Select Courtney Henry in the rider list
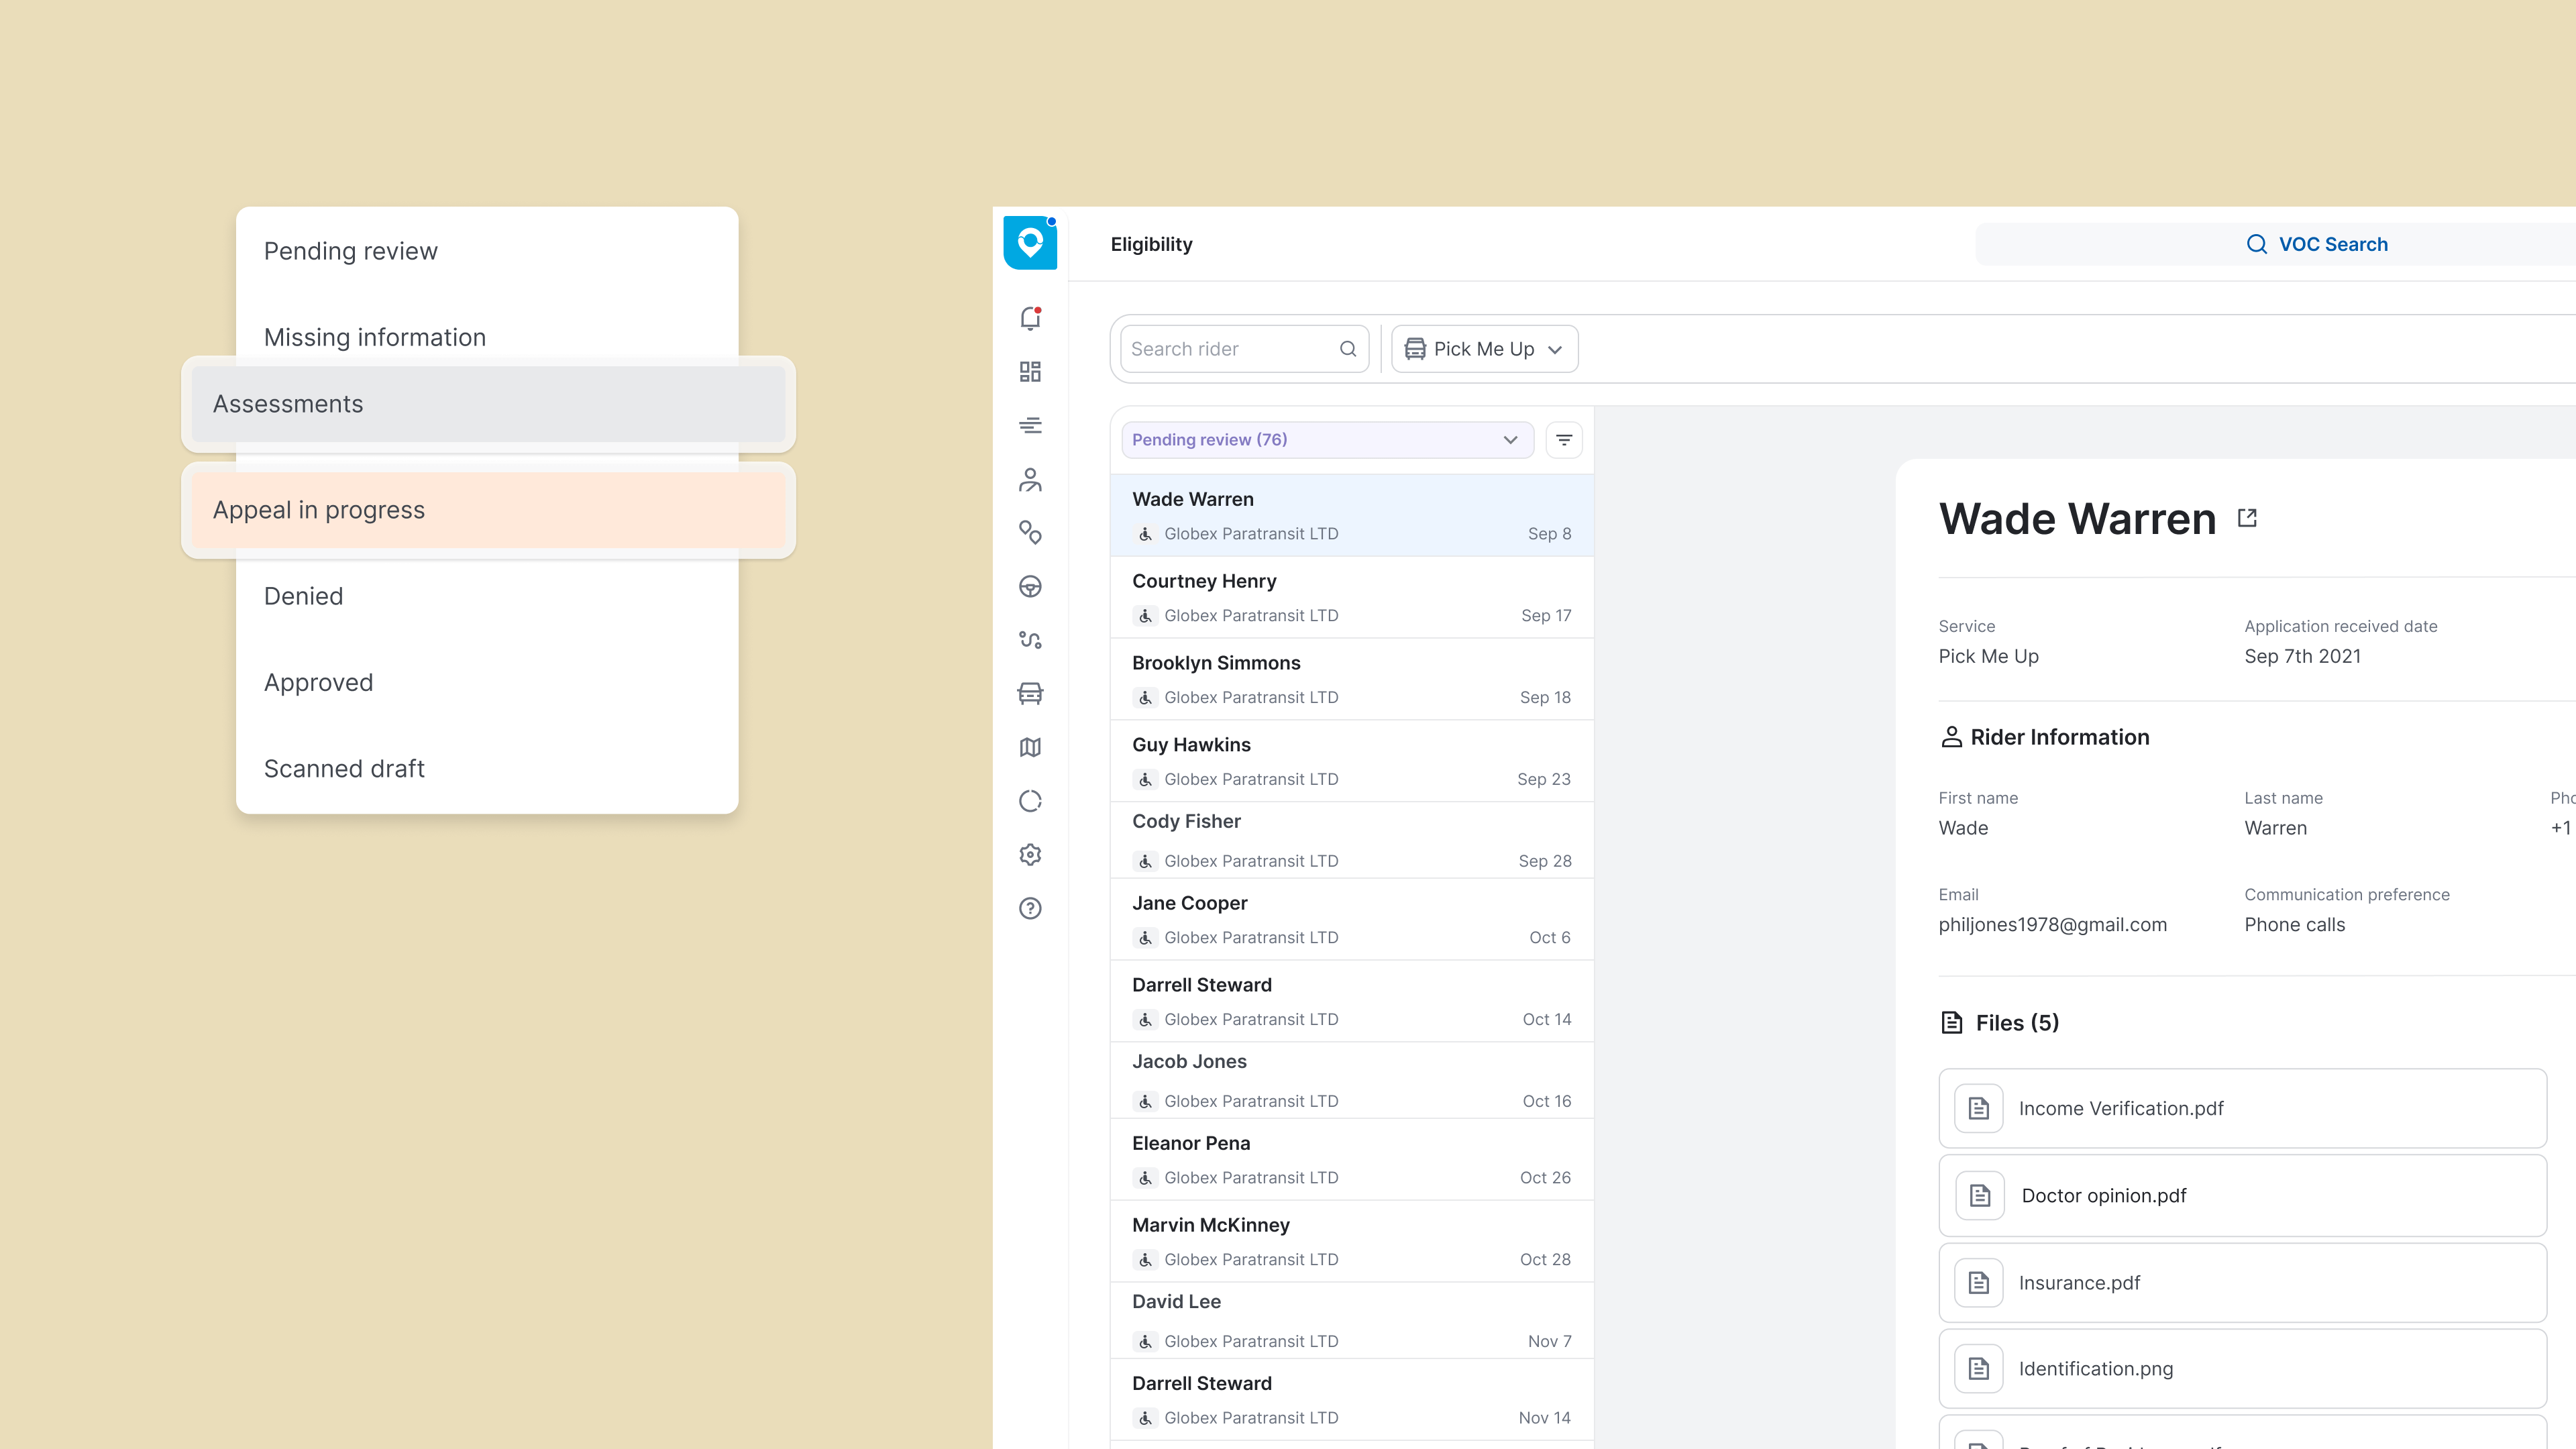Screen dimensions: 2576x1449 pyautogui.click(x=1351, y=597)
